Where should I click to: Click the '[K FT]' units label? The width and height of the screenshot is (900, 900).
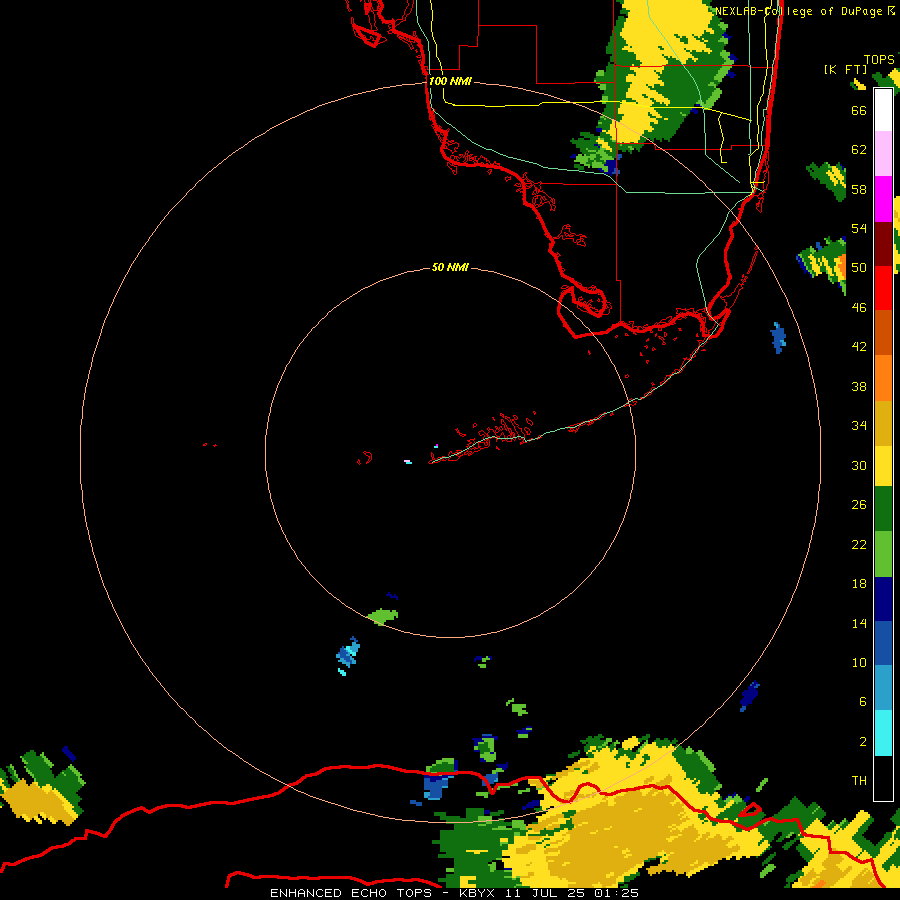tap(845, 69)
